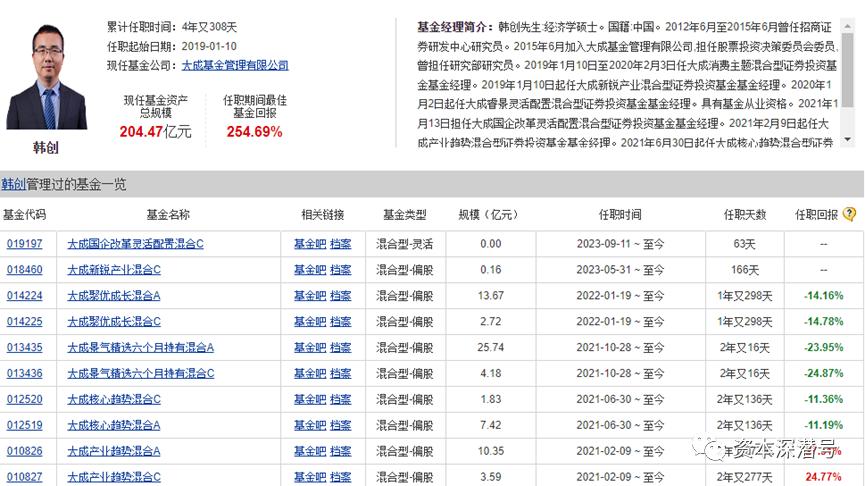Open 基金吧 for fund 013435

(x=309, y=348)
